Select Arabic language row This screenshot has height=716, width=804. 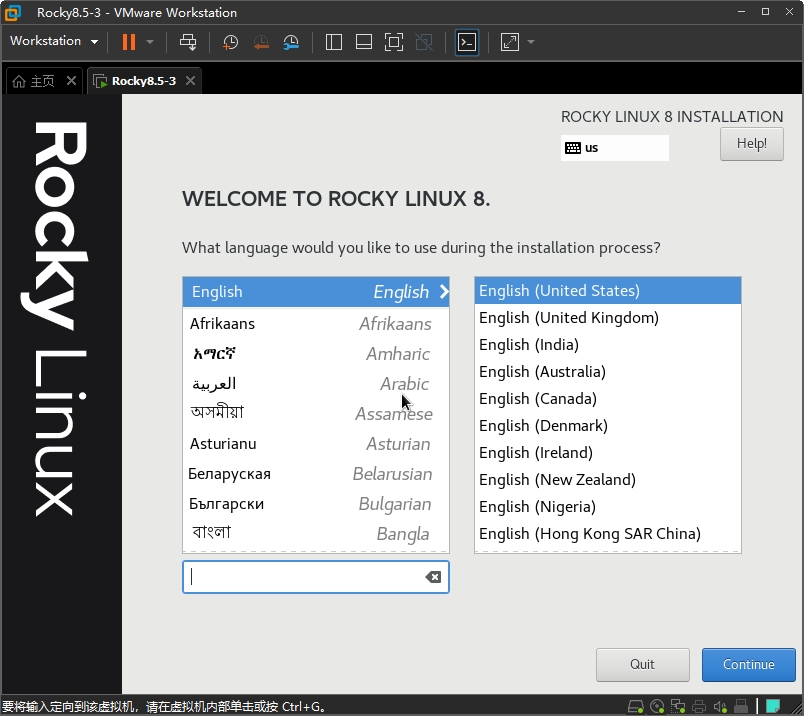(x=316, y=384)
